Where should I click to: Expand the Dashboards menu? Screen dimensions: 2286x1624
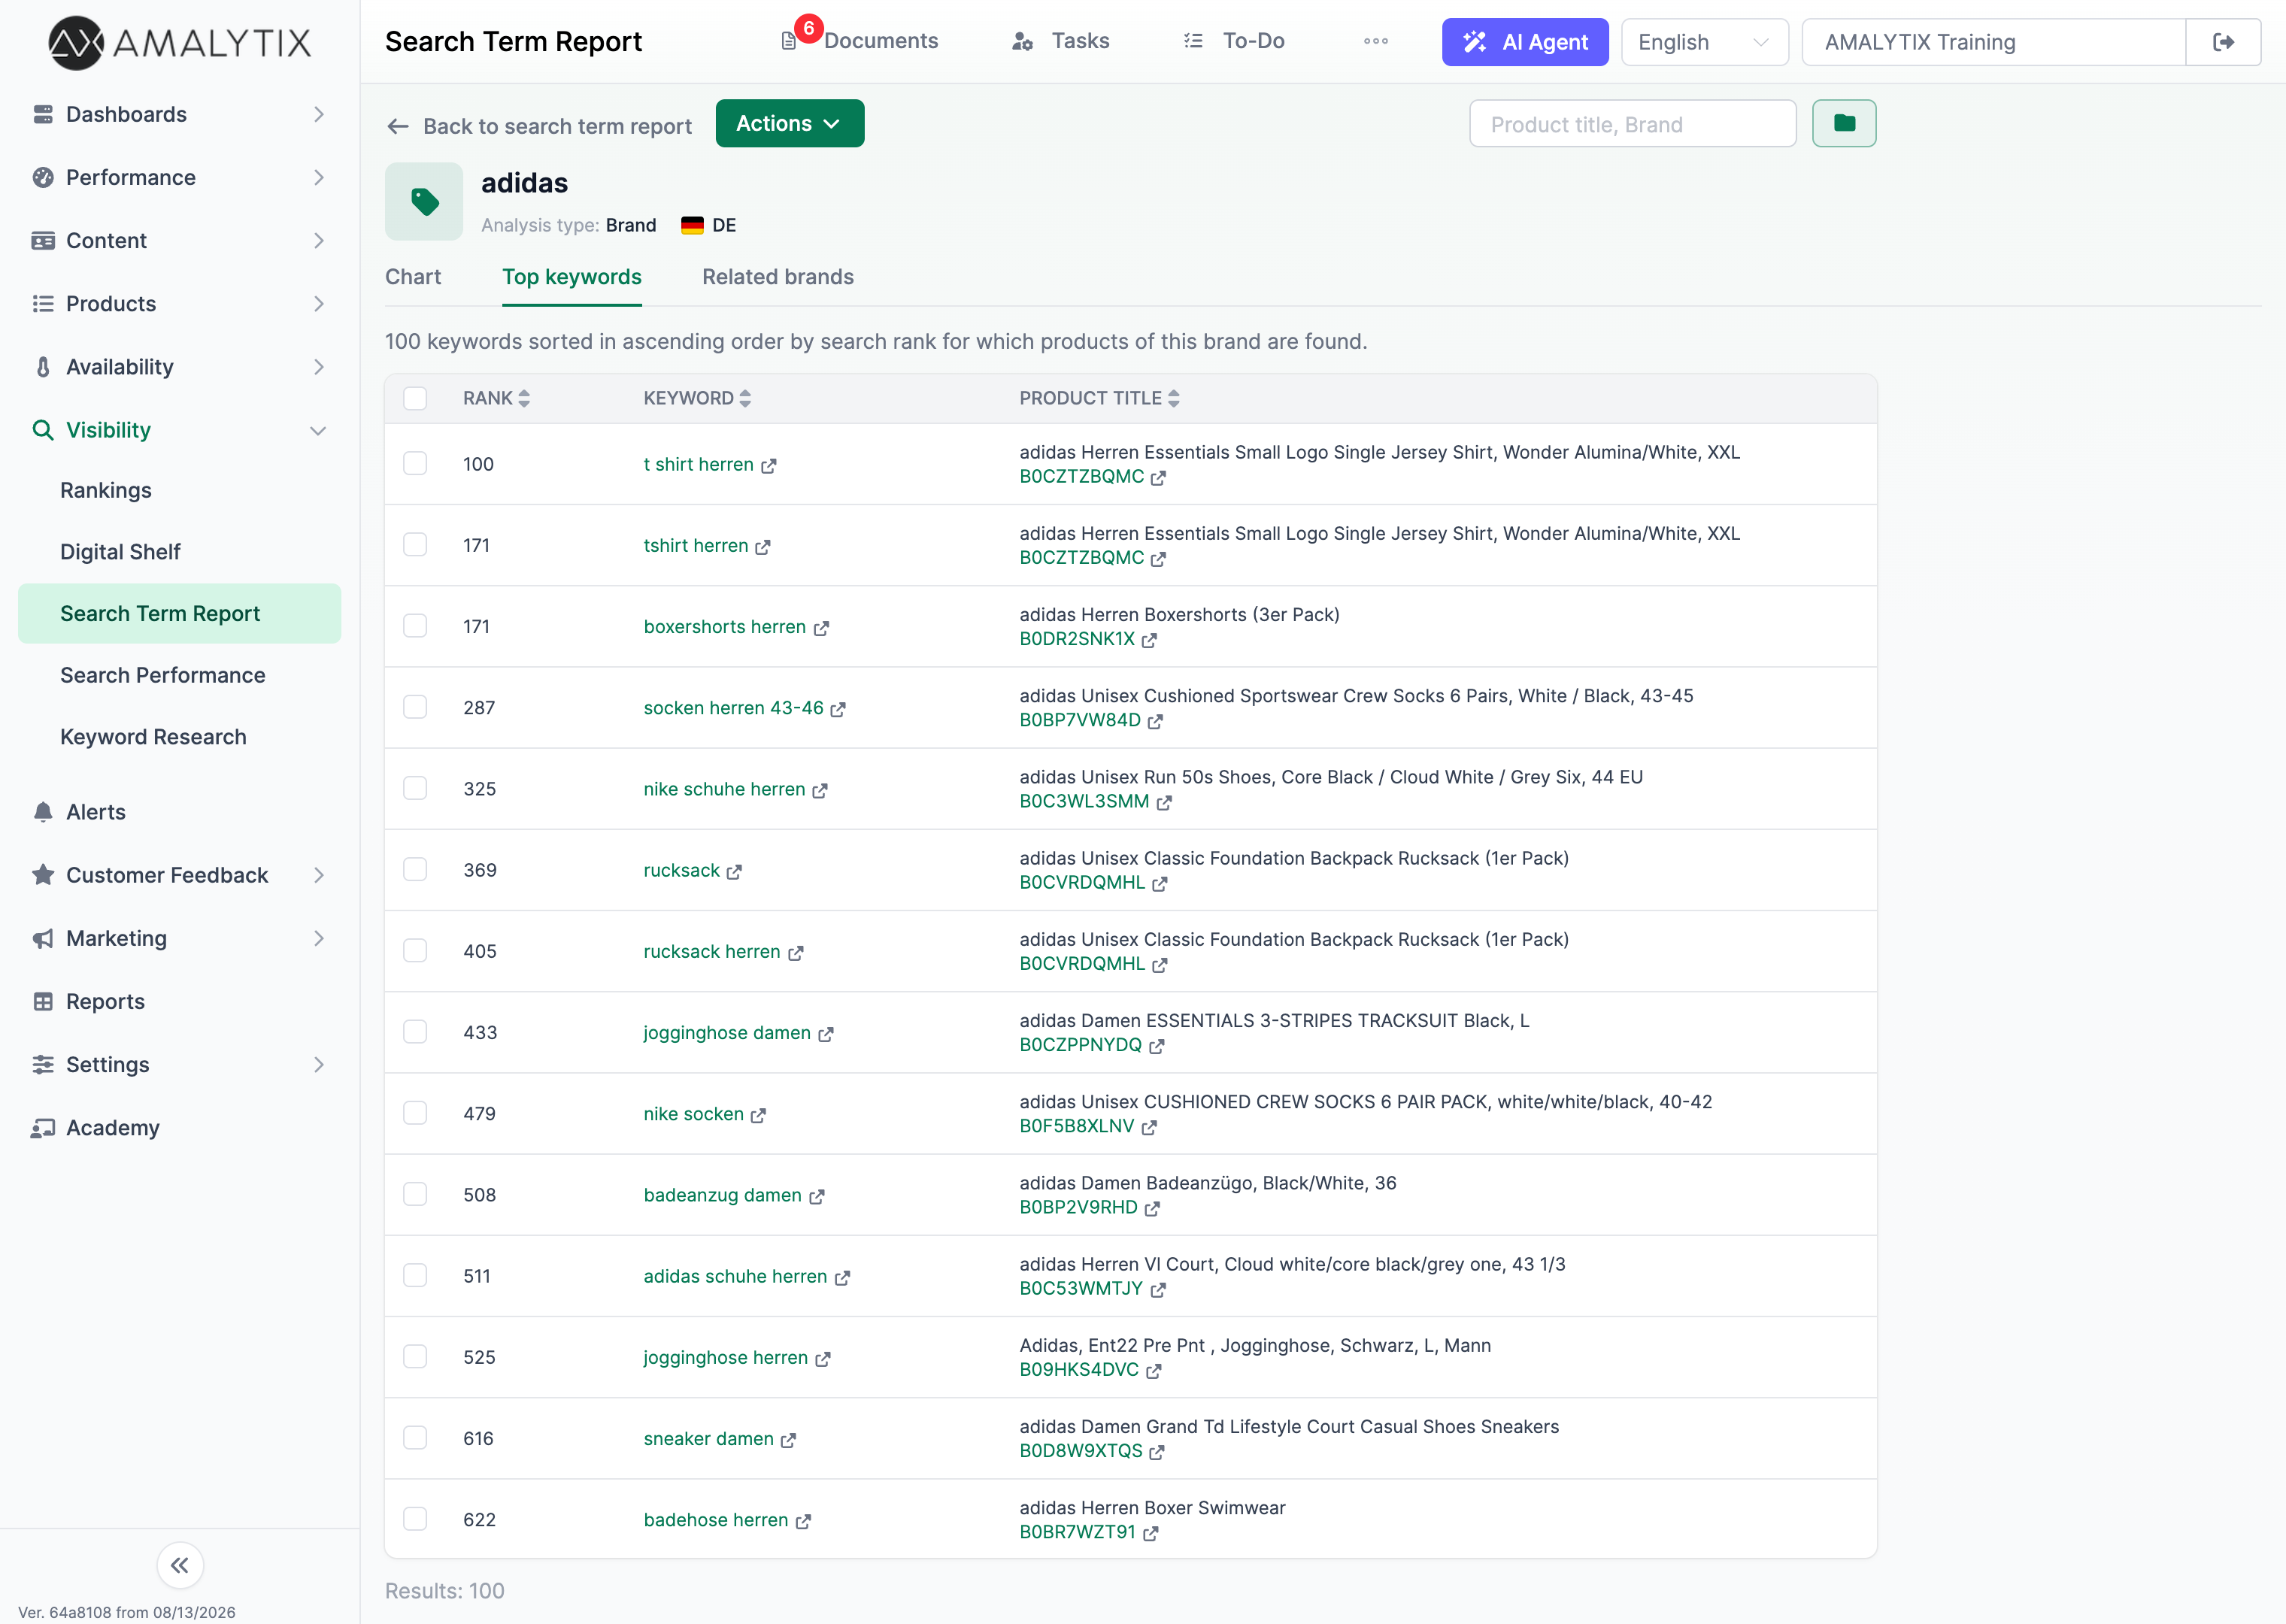pos(180,114)
